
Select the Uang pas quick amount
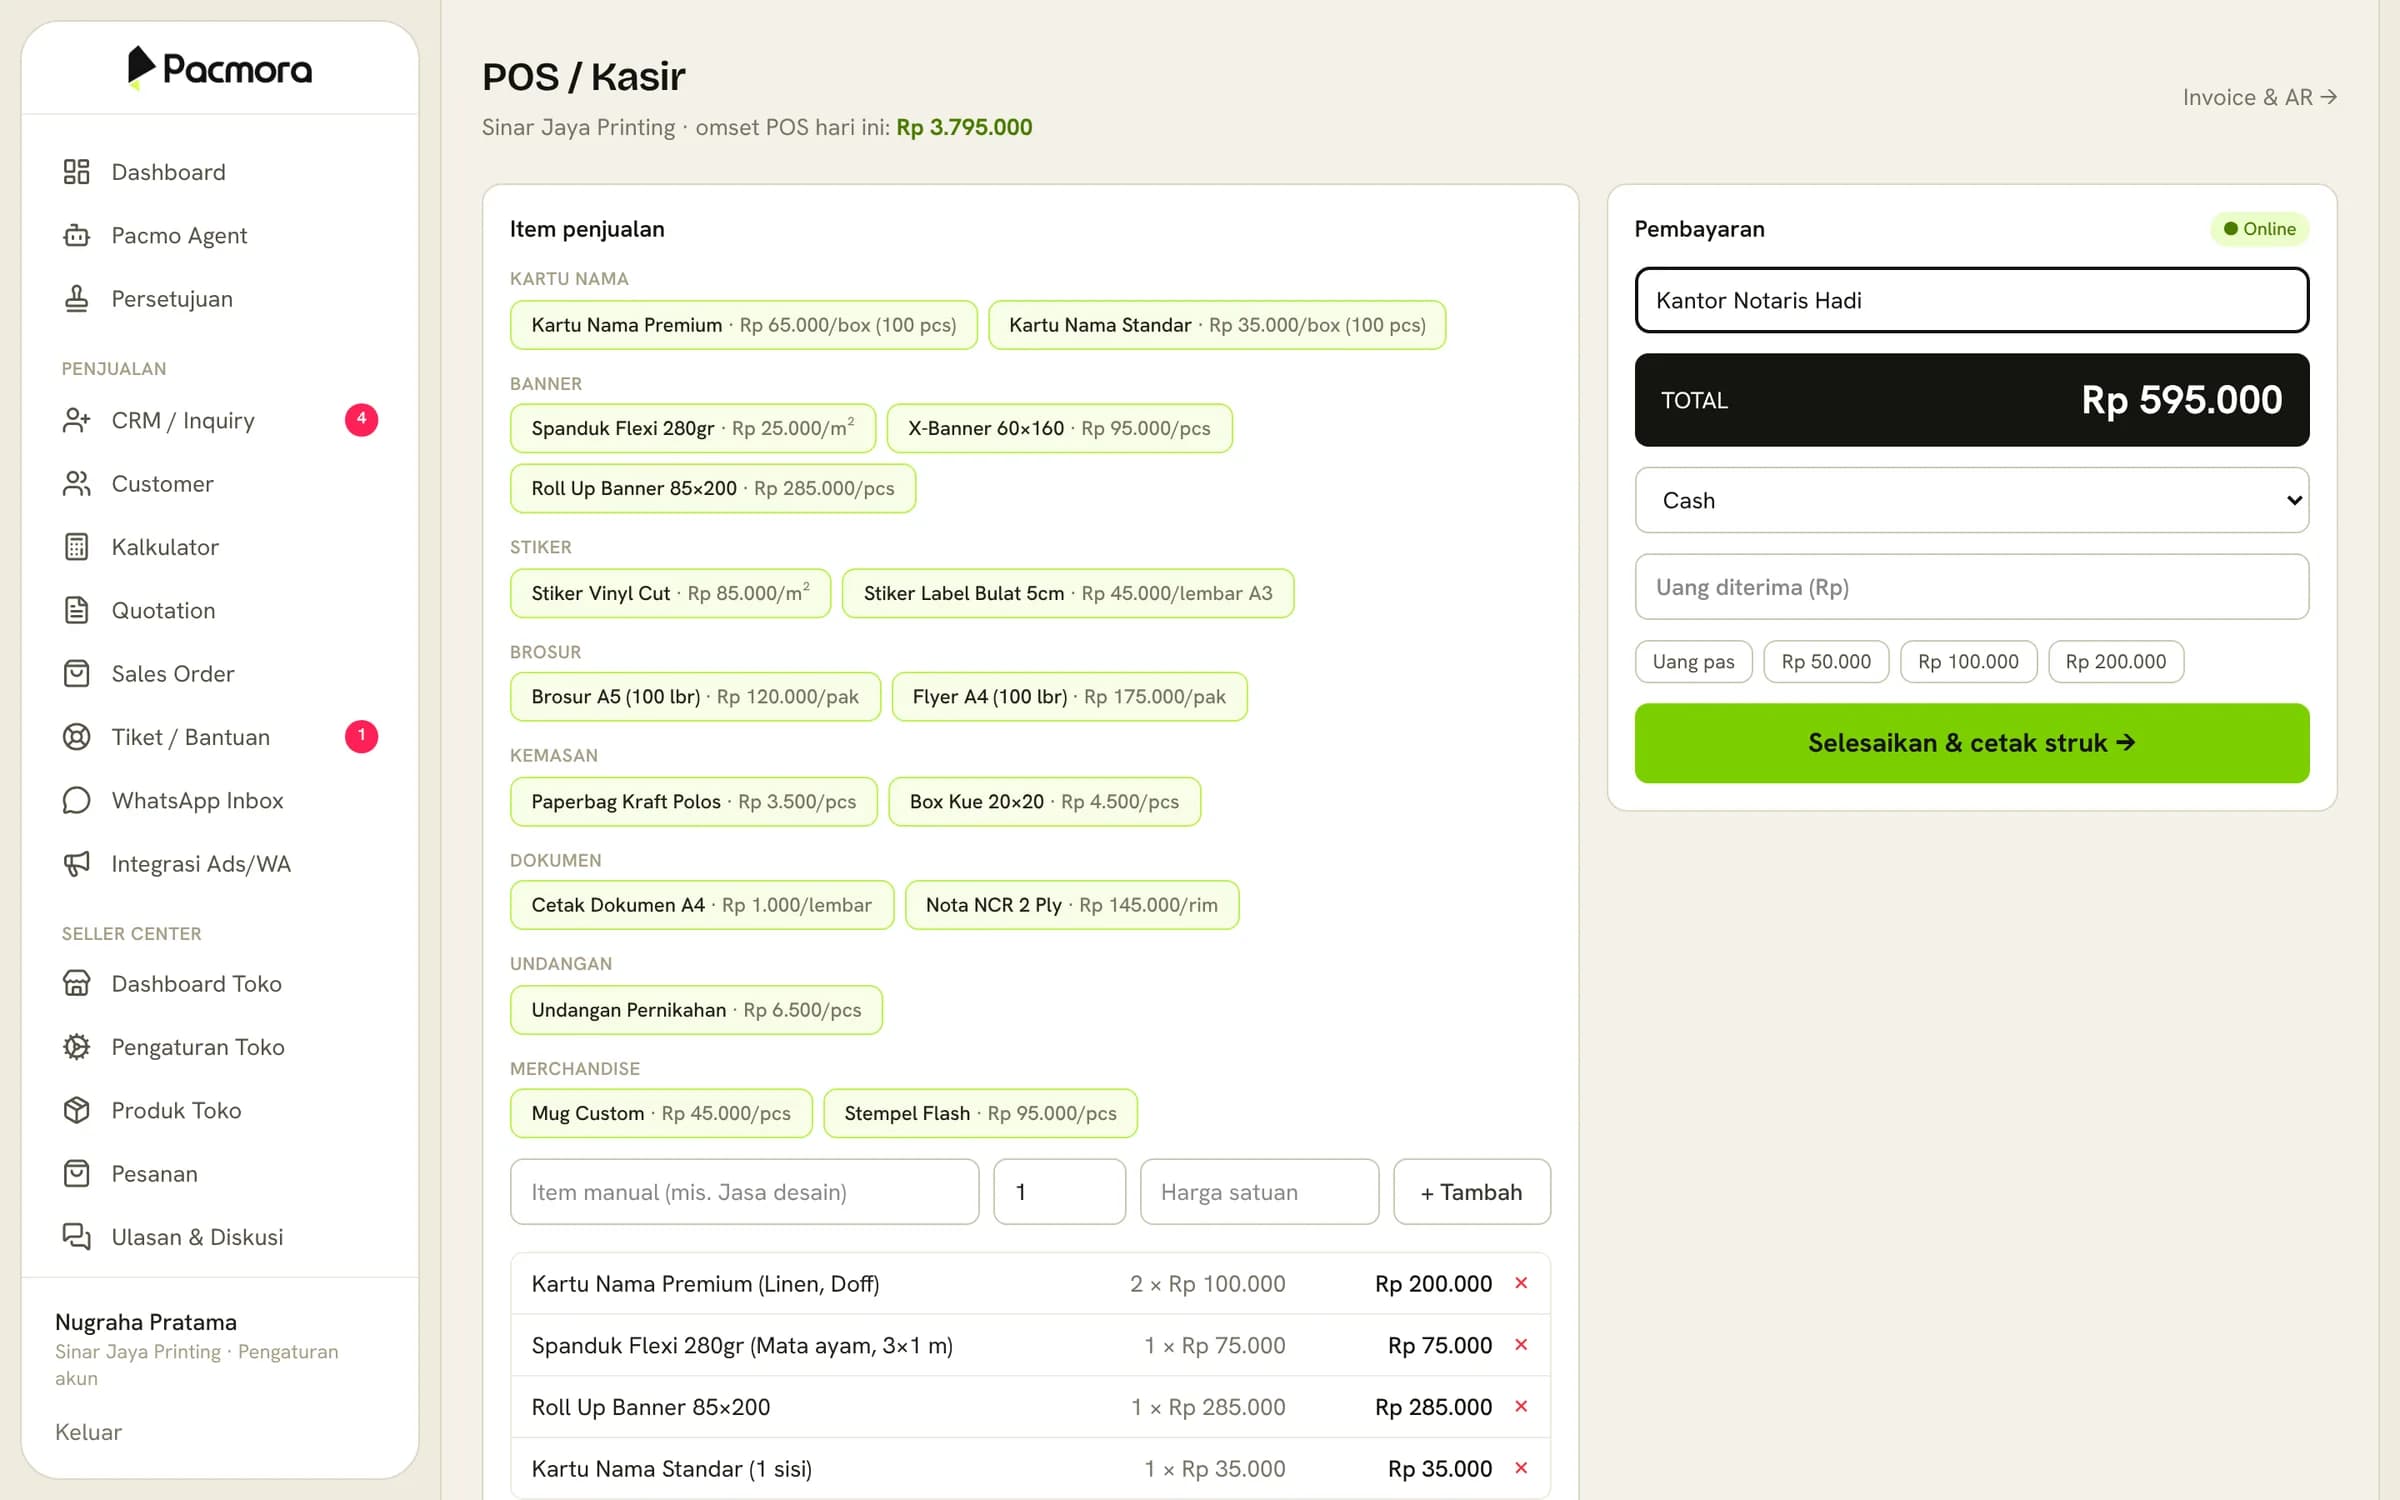coord(1693,662)
